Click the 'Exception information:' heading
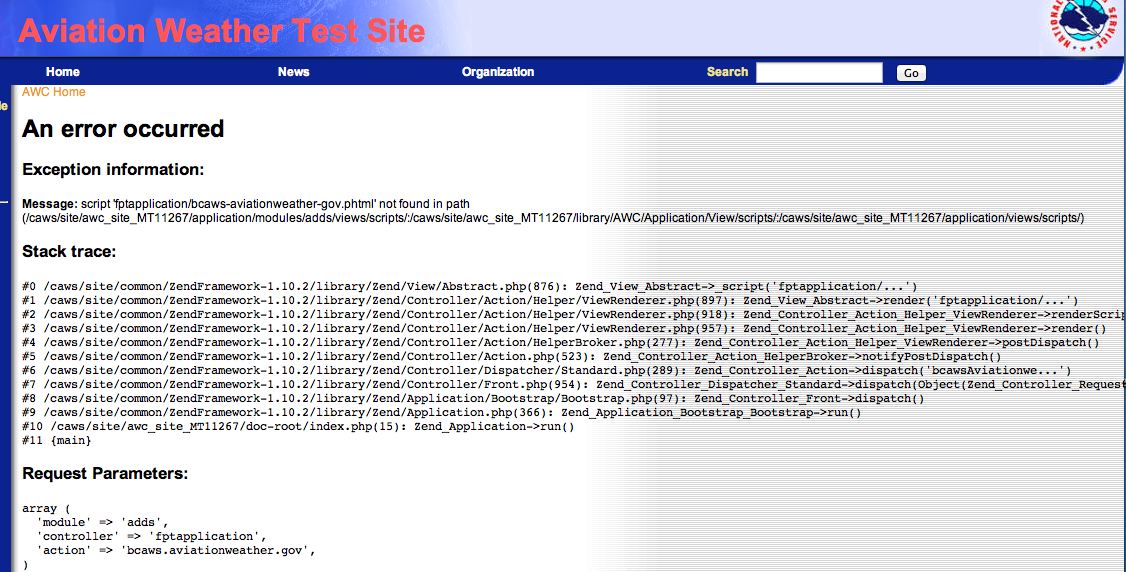Image resolution: width=1126 pixels, height=572 pixels. 113,169
